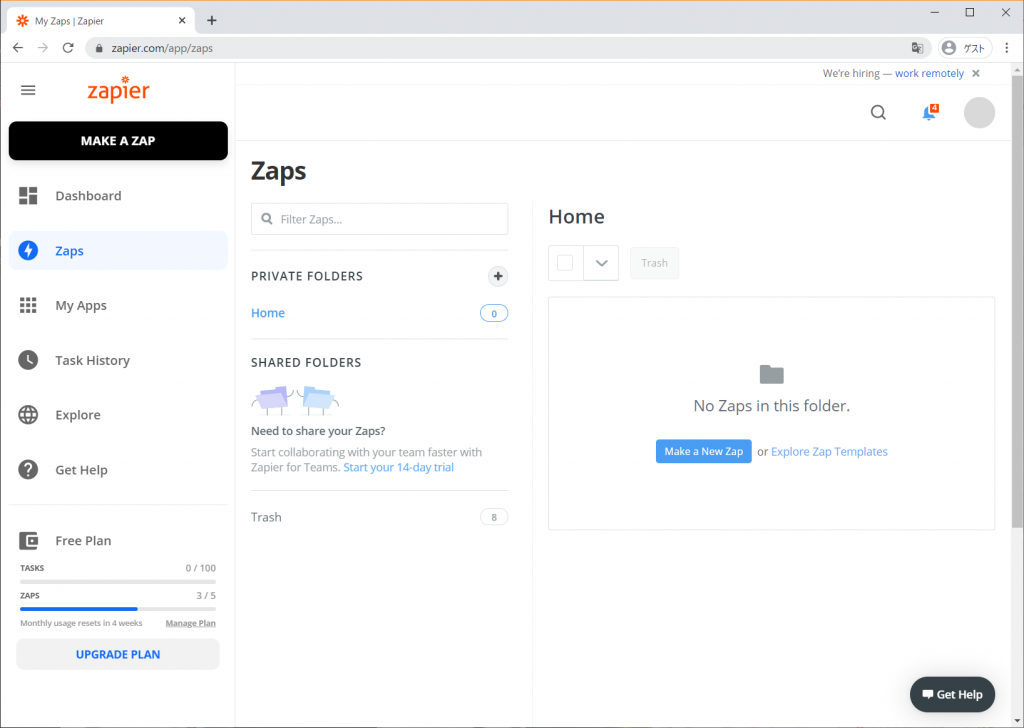
Task: Click the Task History clock icon
Action: 28,360
